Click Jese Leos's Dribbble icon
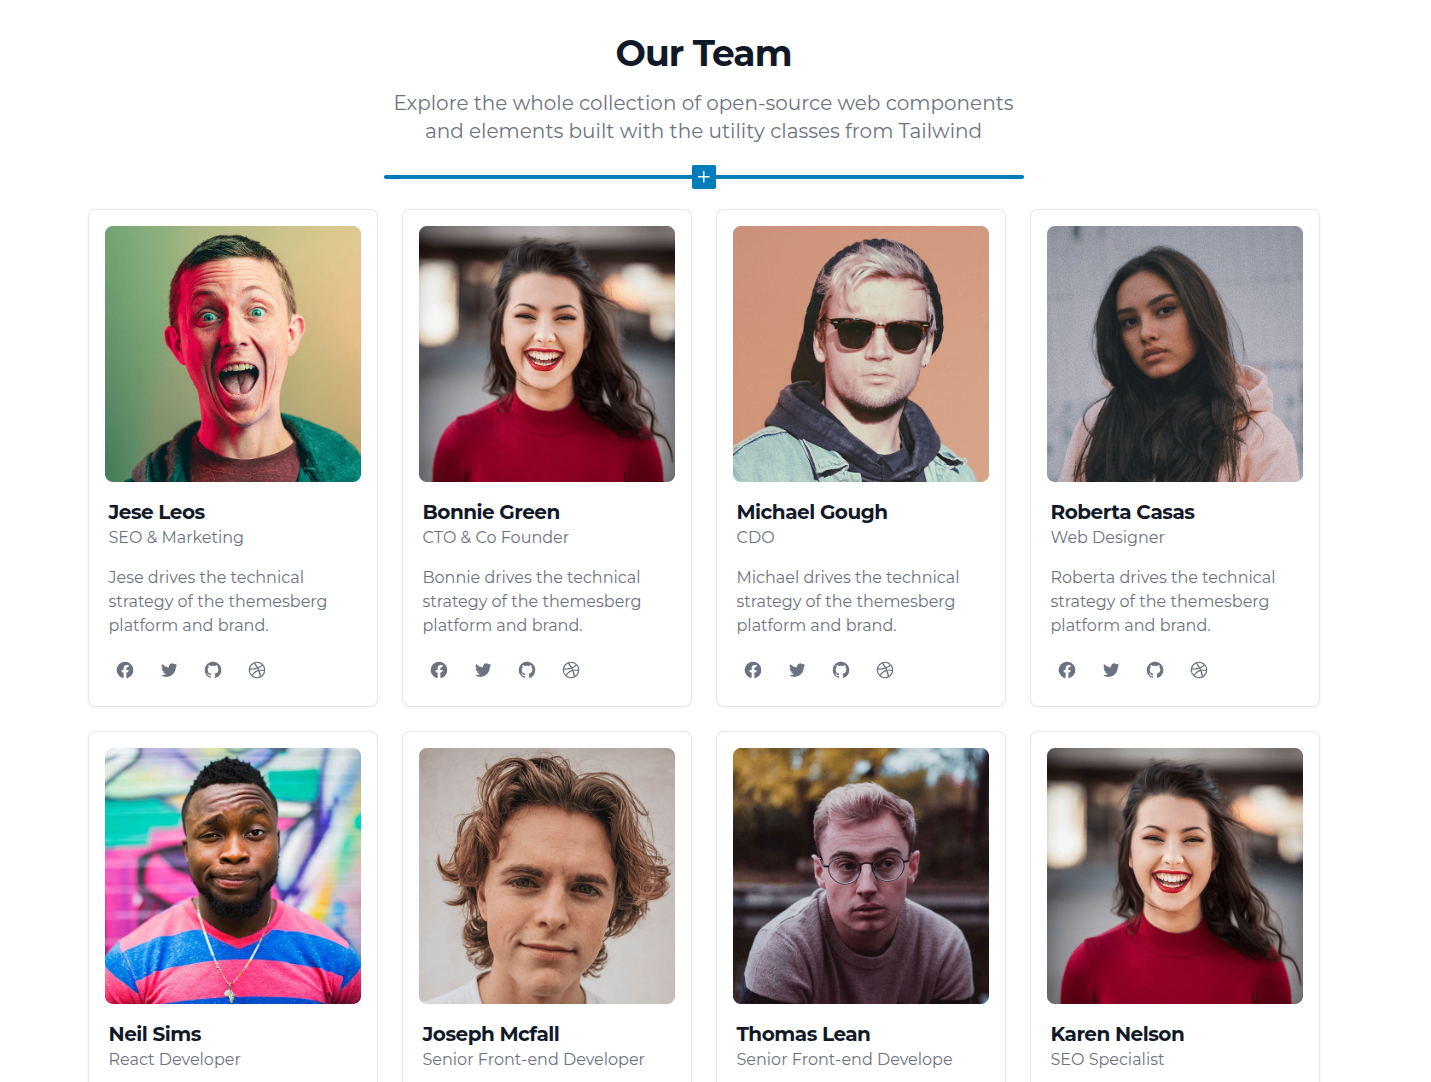This screenshot has height=1082, width=1431. (257, 670)
